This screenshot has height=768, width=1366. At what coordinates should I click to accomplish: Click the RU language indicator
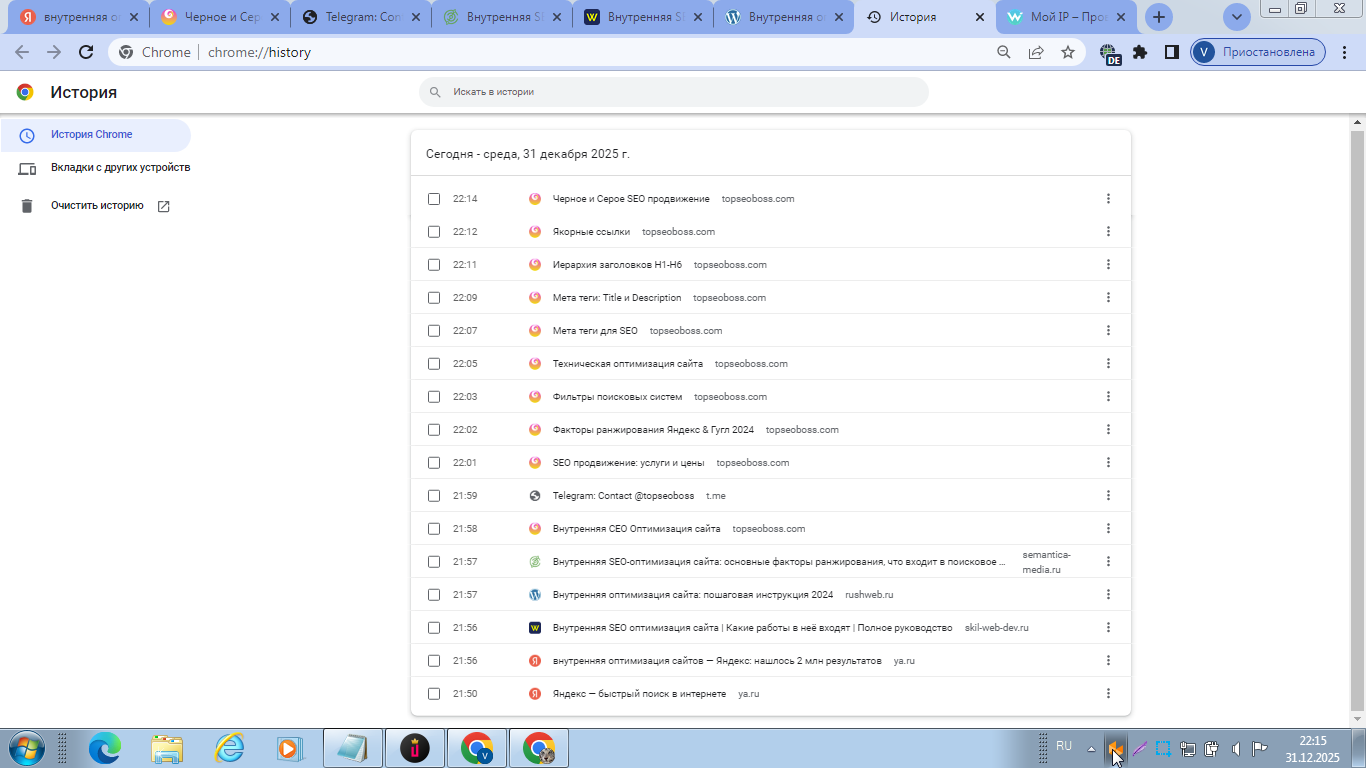pyautogui.click(x=1064, y=746)
